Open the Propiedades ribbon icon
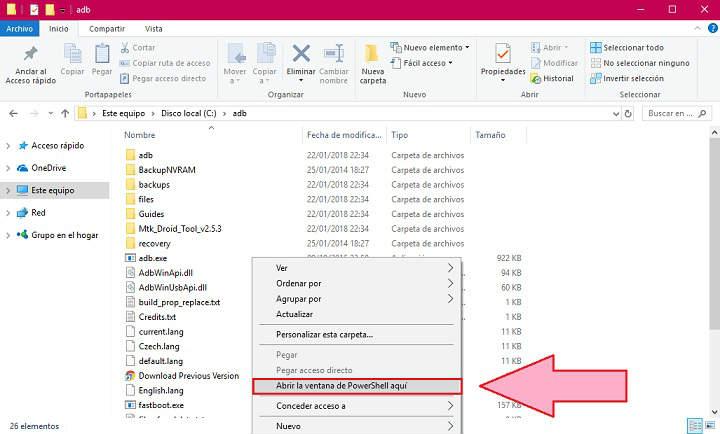 (x=503, y=54)
